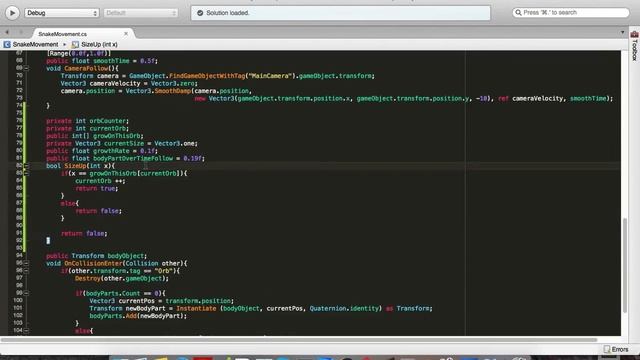Click line number 100 in gutter
This screenshot has height=360, width=640.
click(18, 301)
